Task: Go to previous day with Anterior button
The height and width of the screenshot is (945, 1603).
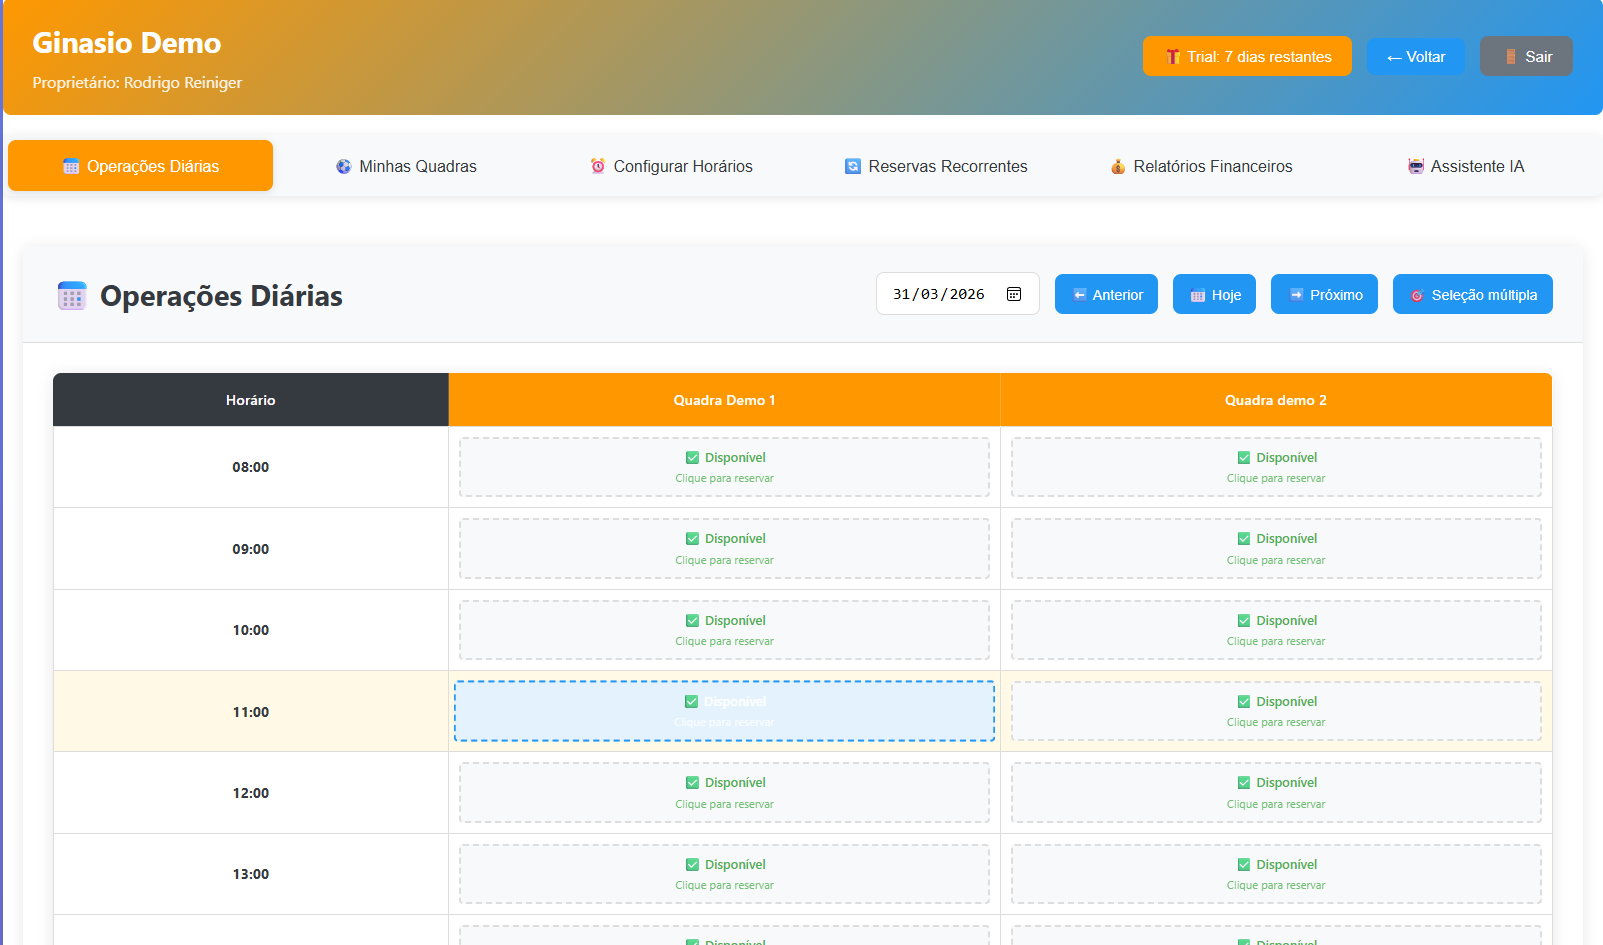Action: pyautogui.click(x=1106, y=295)
